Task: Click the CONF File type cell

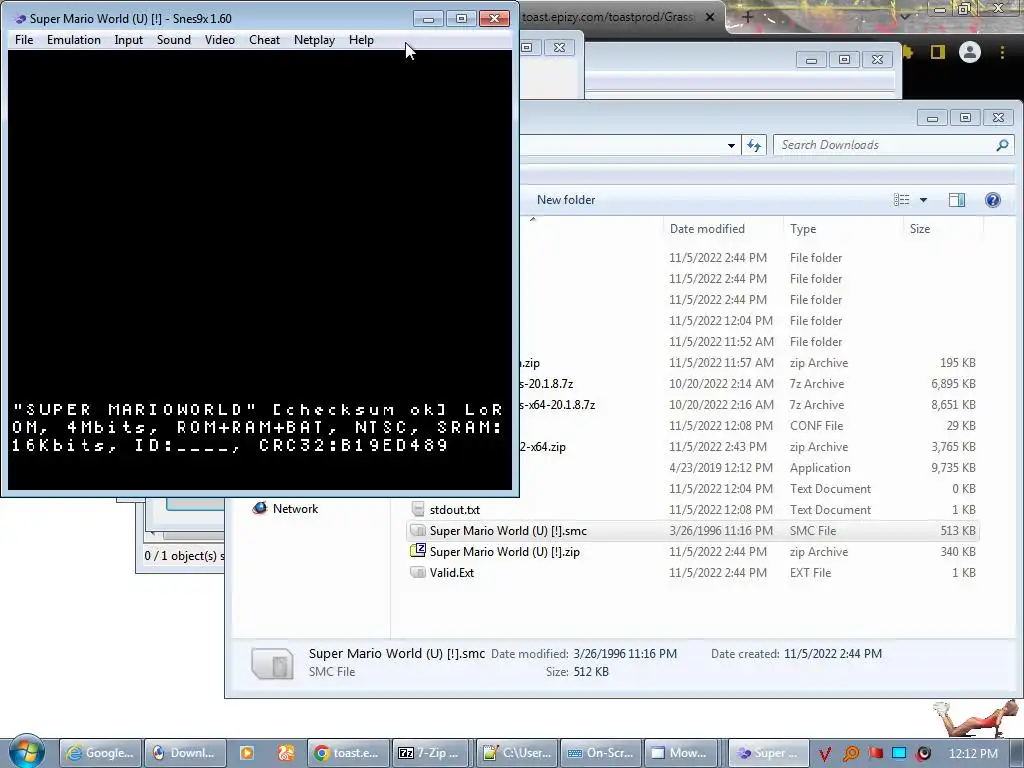Action: [816, 426]
